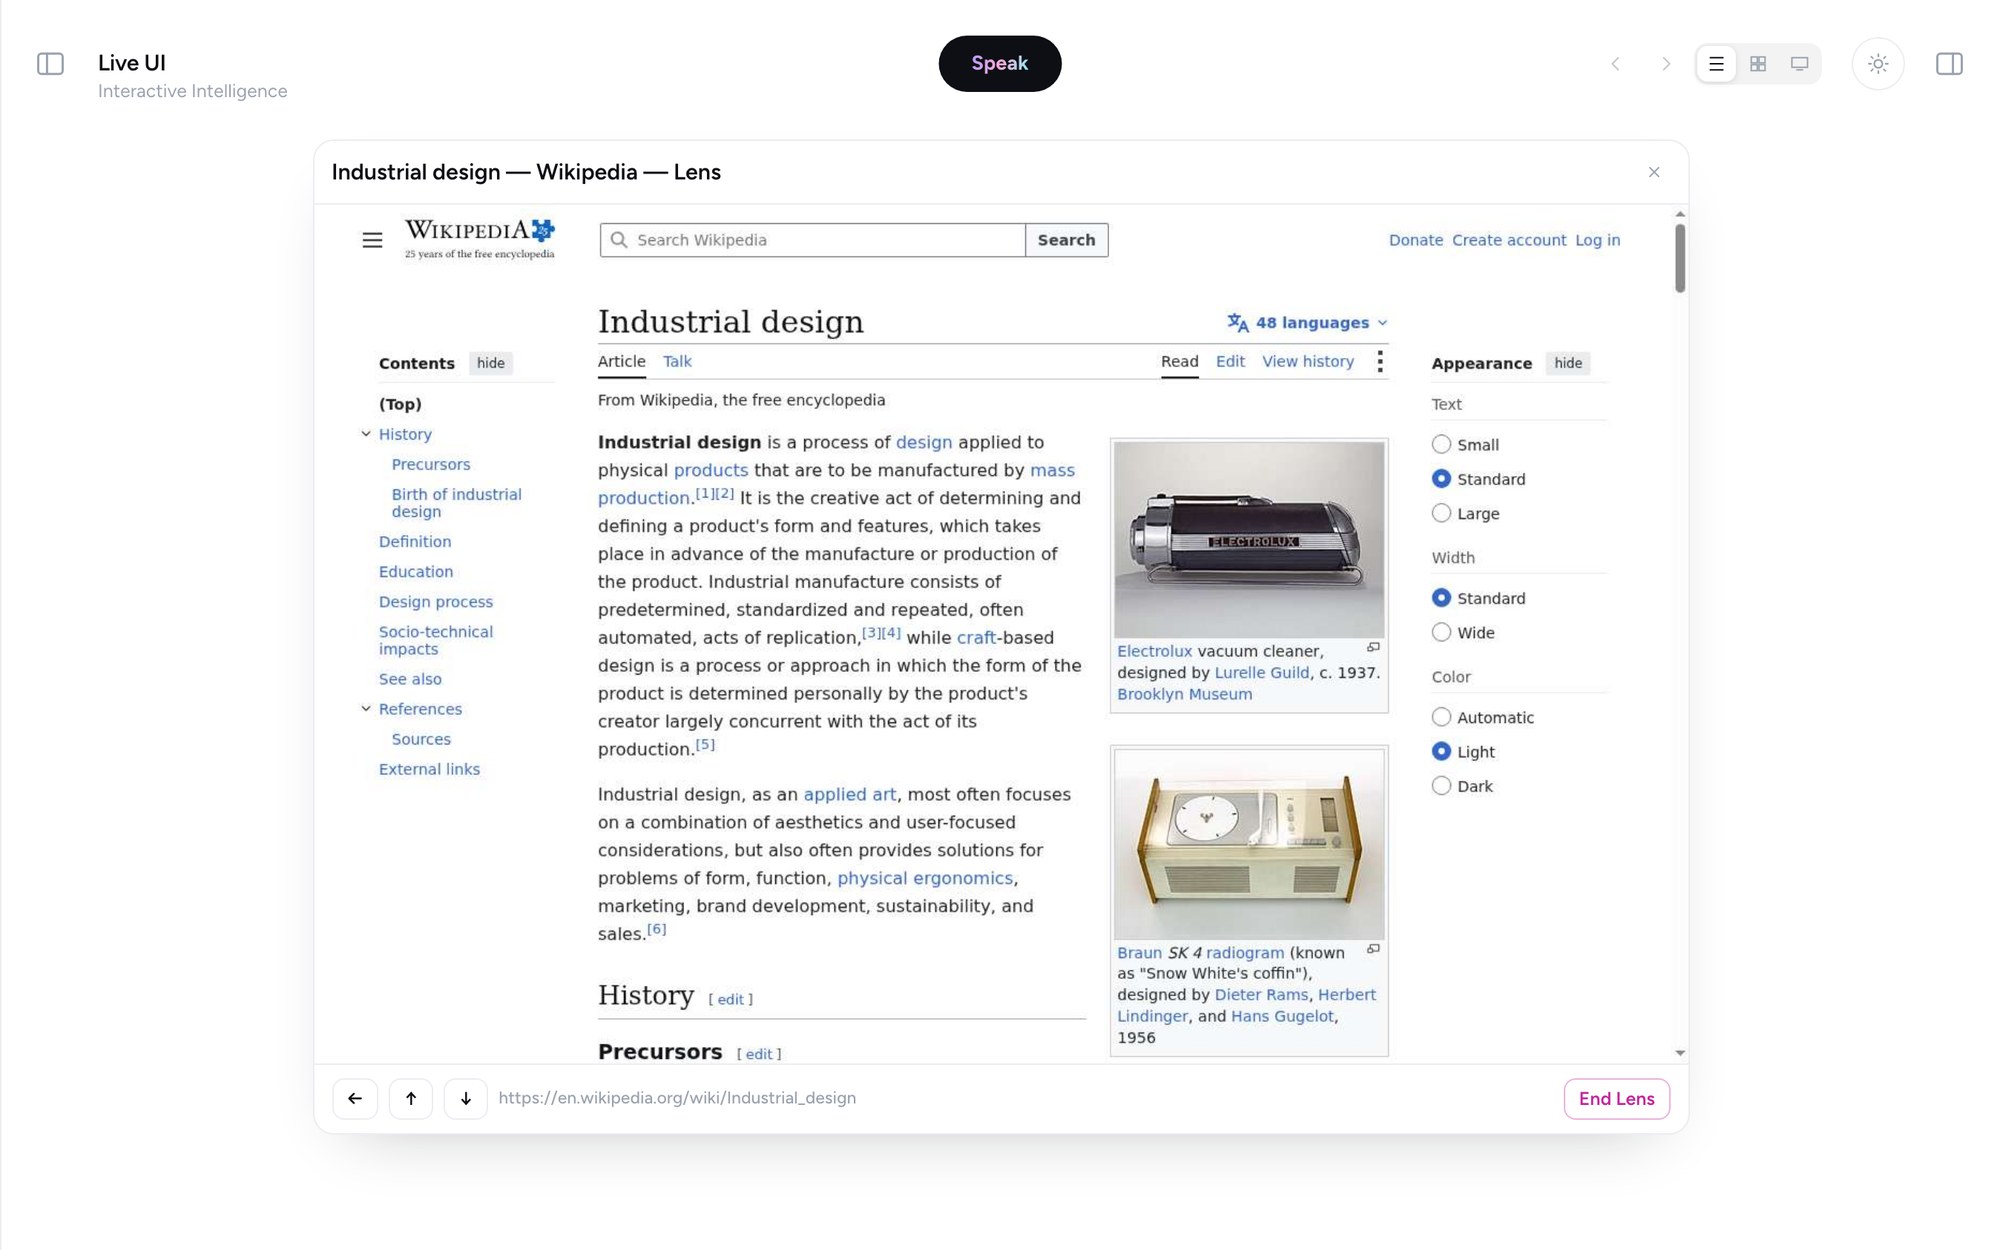The height and width of the screenshot is (1250, 2000).
Task: Edit the History section via edit link
Action: [x=731, y=999]
